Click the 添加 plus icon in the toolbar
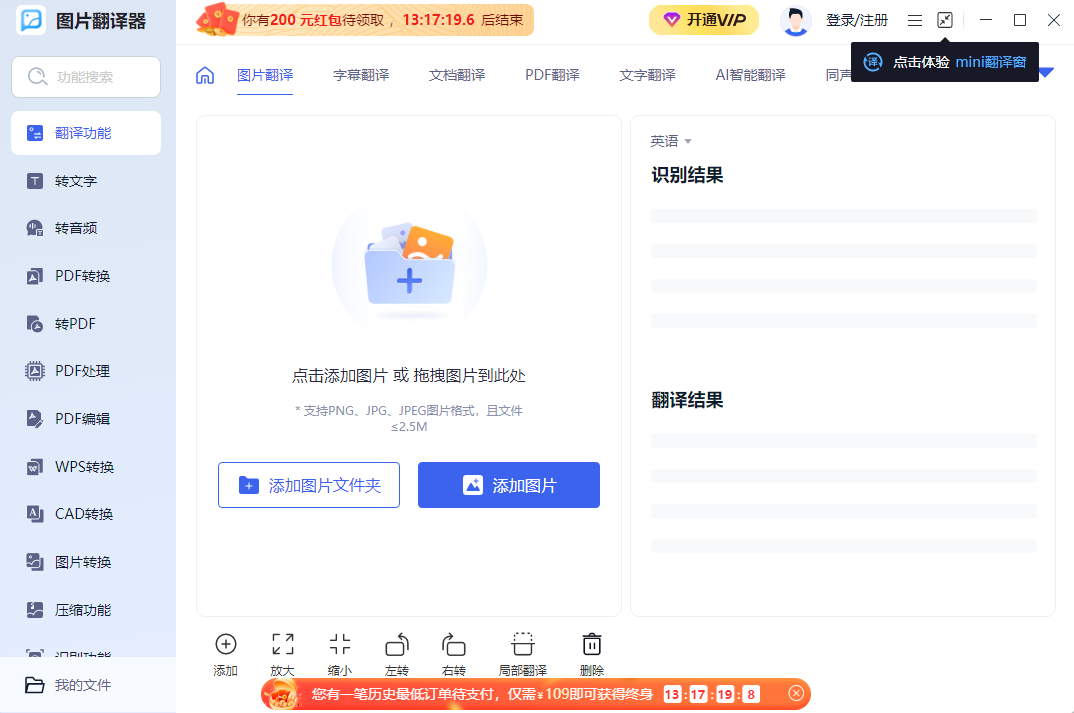 pyautogui.click(x=225, y=650)
